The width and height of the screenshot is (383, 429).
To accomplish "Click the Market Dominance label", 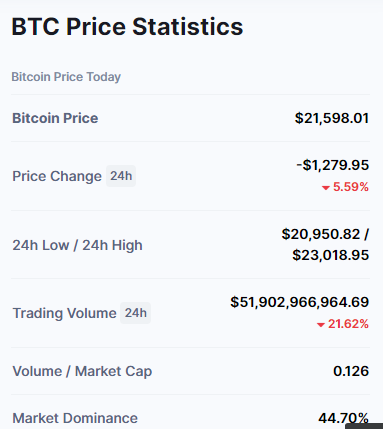I will coord(75,418).
